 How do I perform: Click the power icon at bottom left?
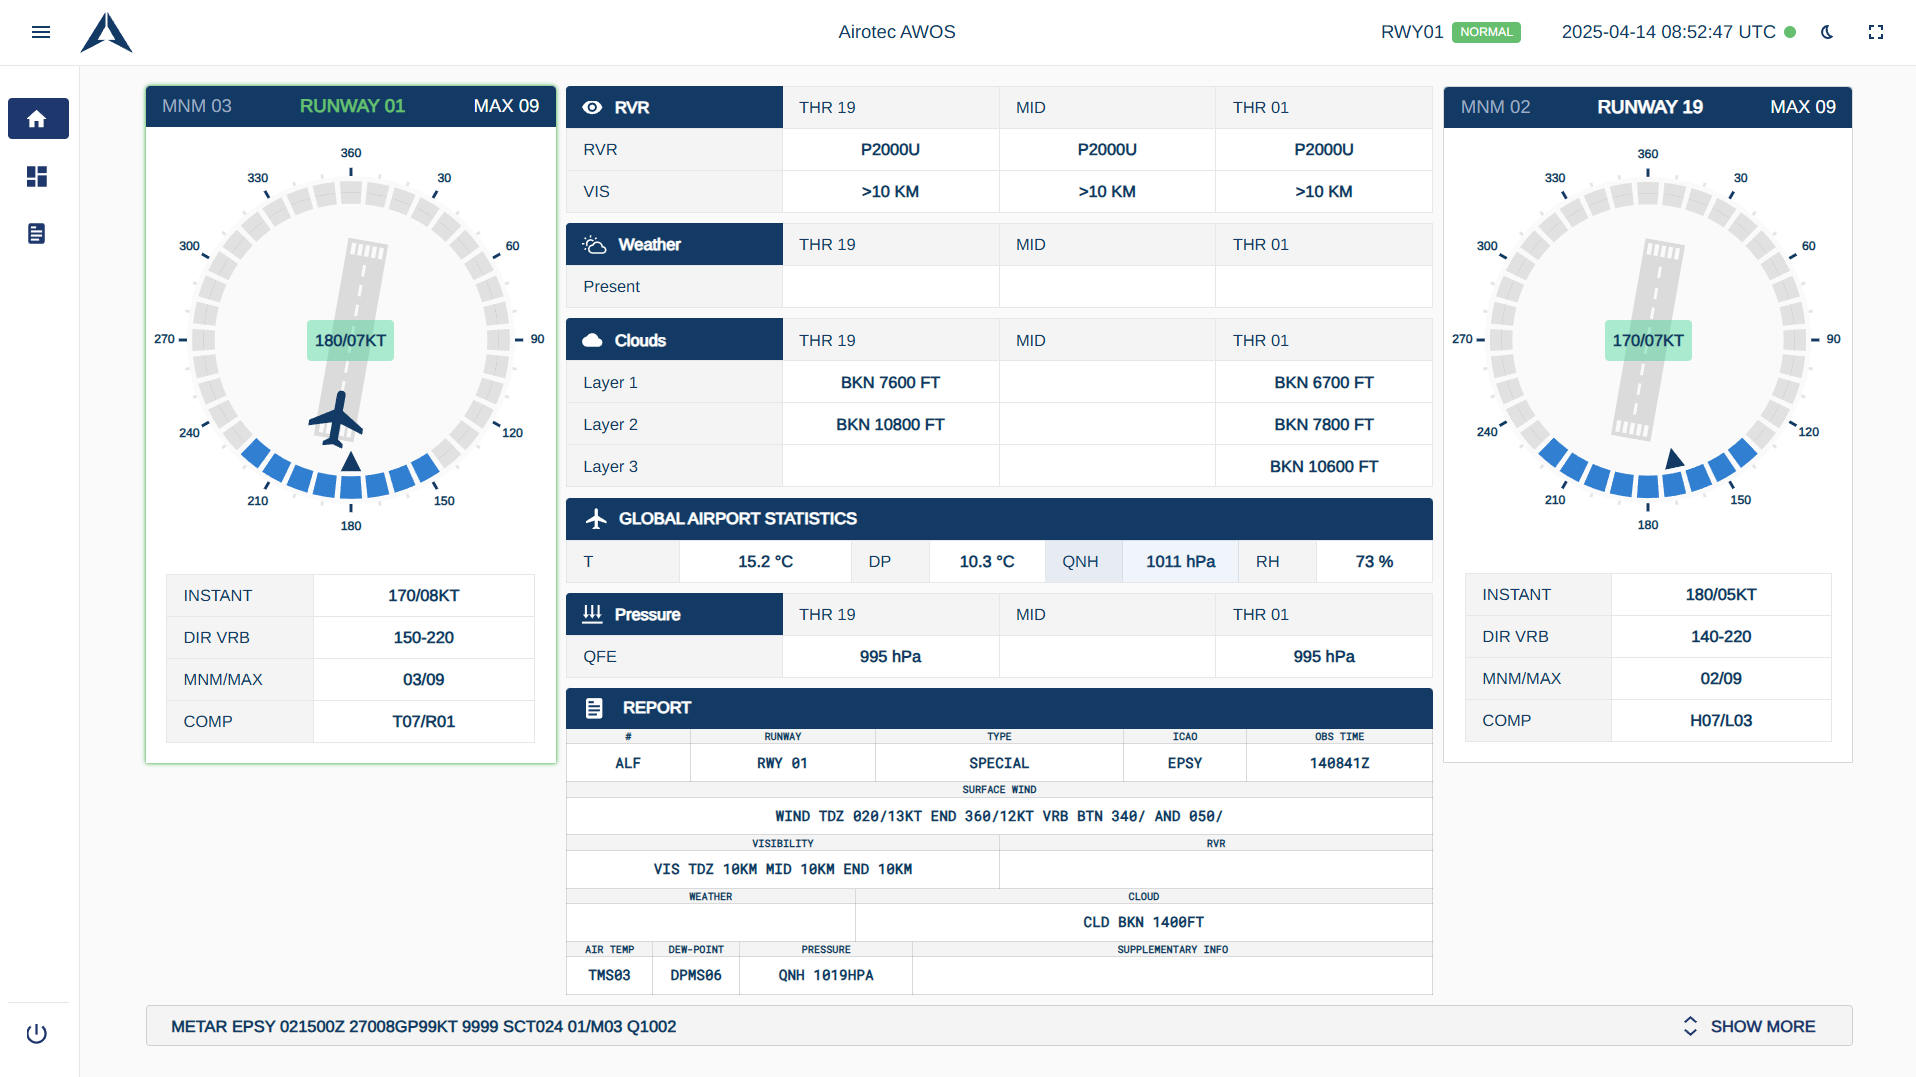point(37,1033)
